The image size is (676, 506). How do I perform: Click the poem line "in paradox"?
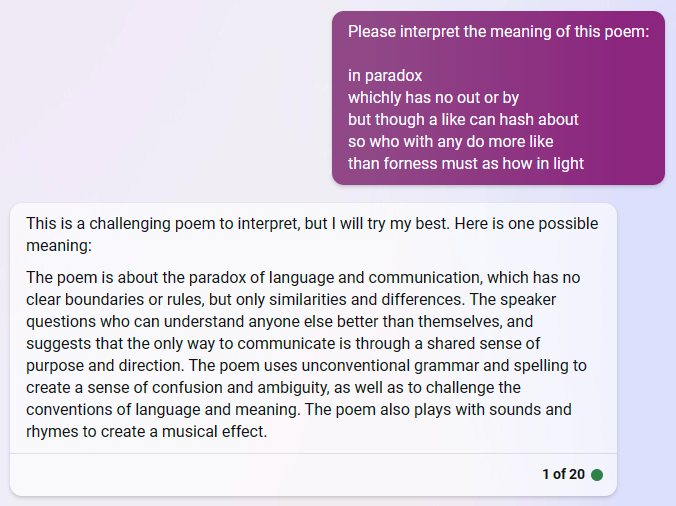click(385, 75)
